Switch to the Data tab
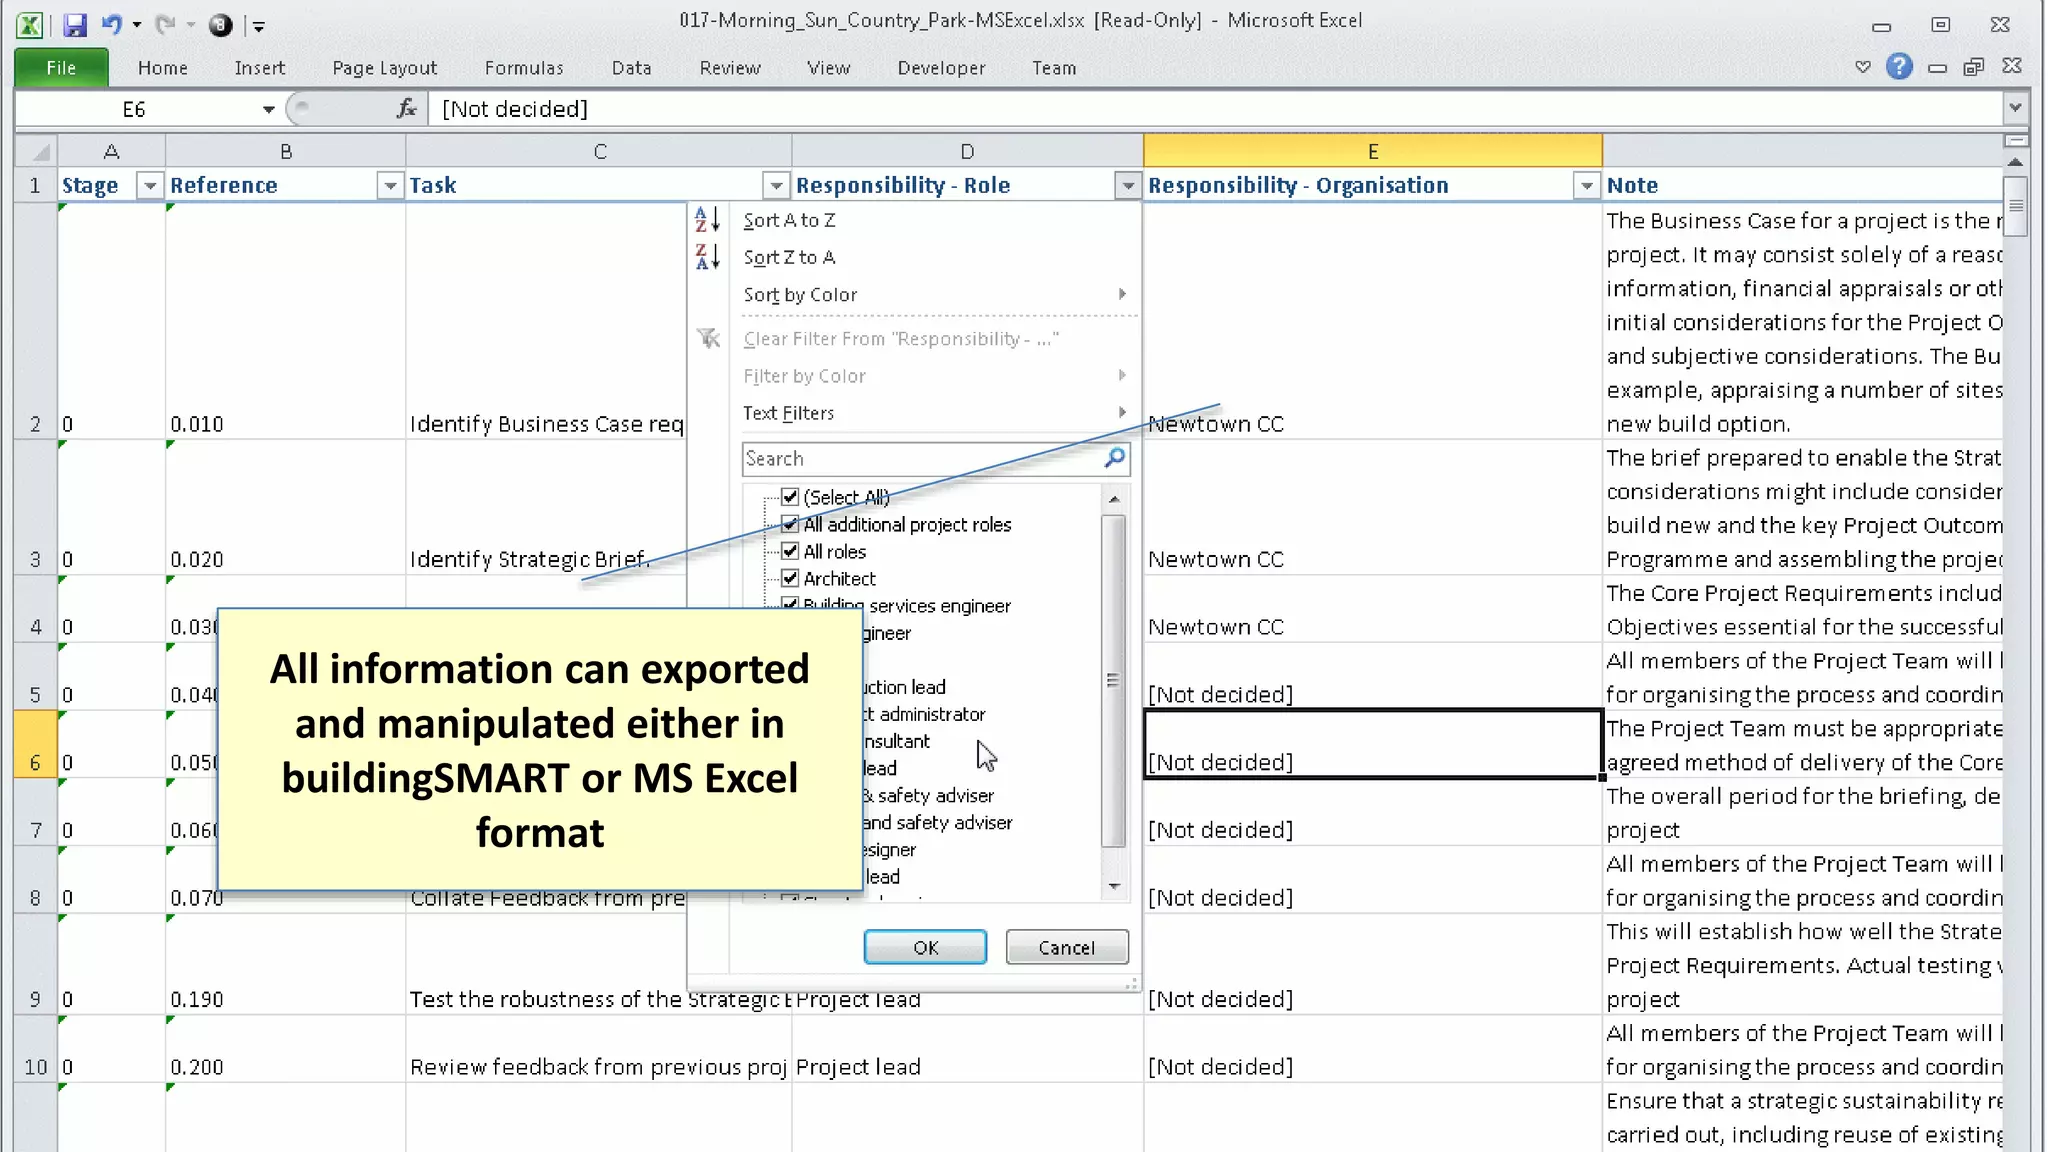Image resolution: width=2048 pixels, height=1152 pixels. 632,68
